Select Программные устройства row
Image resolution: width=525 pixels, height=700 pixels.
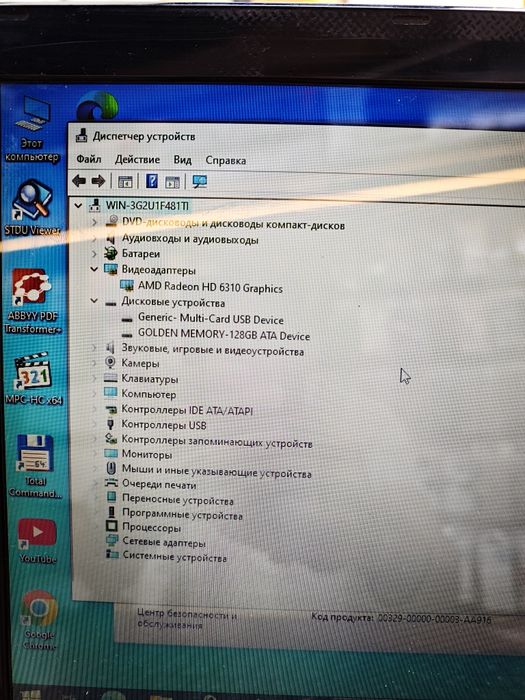(182, 514)
